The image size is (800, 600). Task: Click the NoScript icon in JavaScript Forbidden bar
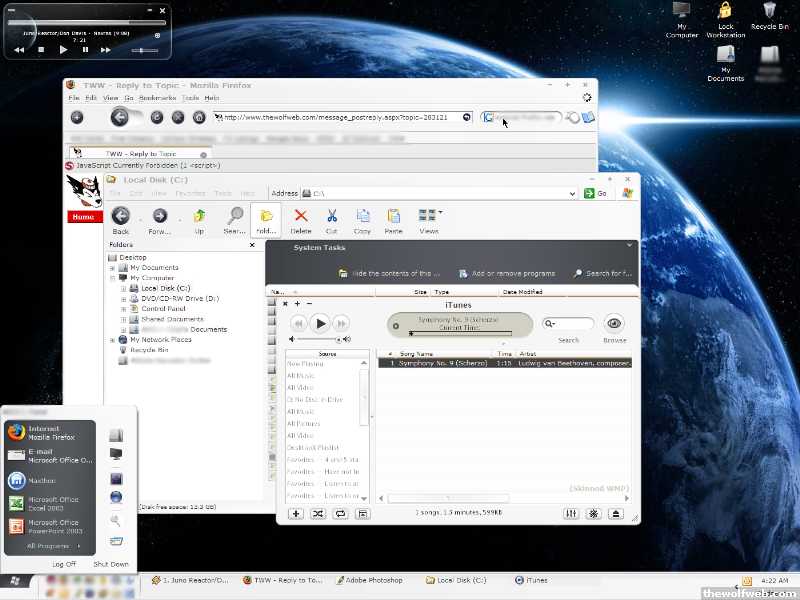click(70, 165)
